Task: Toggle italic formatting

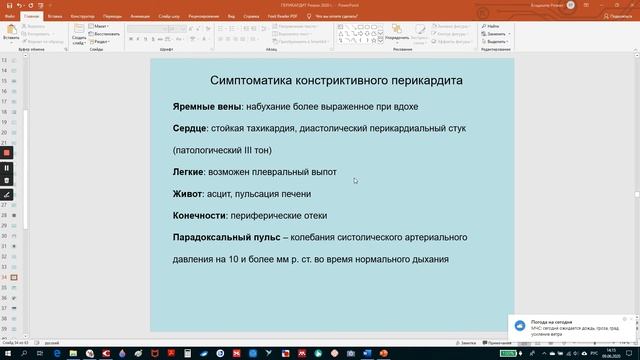Action: click(138, 39)
